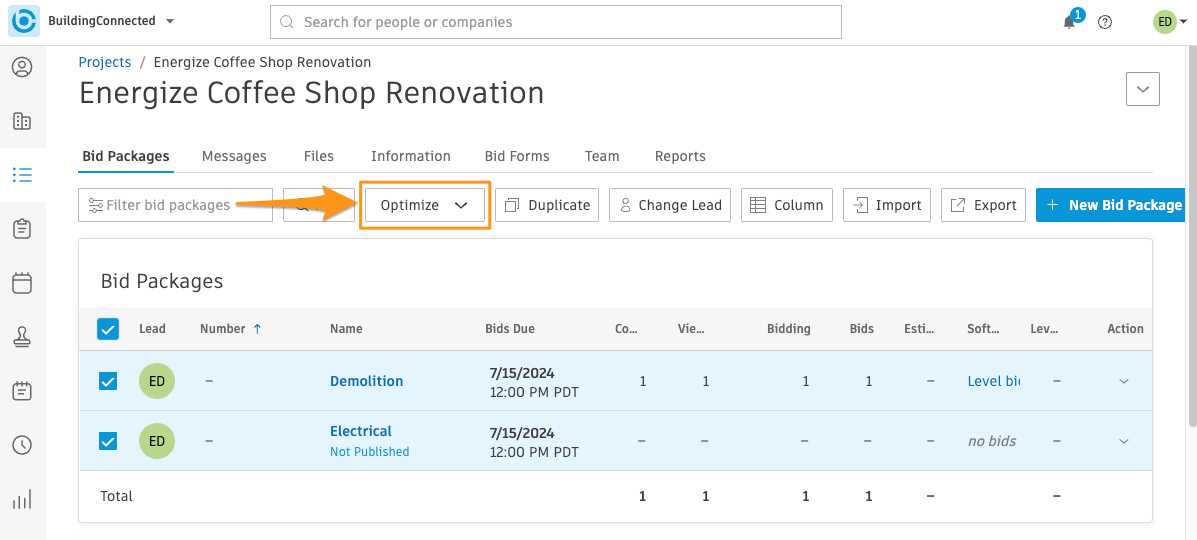Uncheck the Electrical row checkbox
The height and width of the screenshot is (540, 1197).
(x=108, y=441)
